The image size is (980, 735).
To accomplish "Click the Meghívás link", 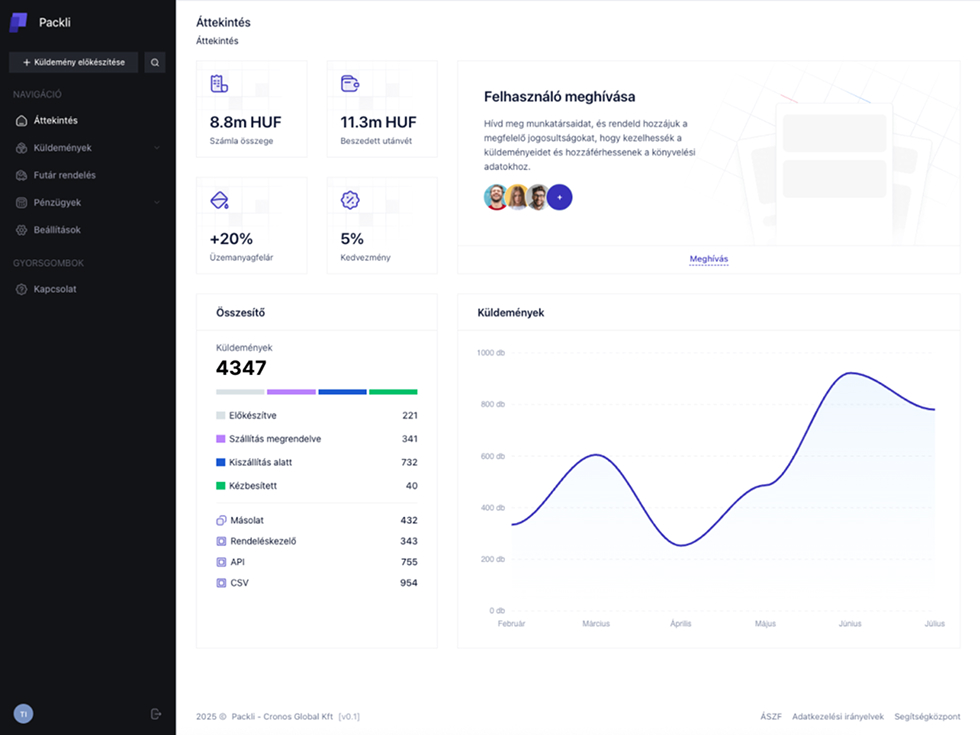I will 708,259.
